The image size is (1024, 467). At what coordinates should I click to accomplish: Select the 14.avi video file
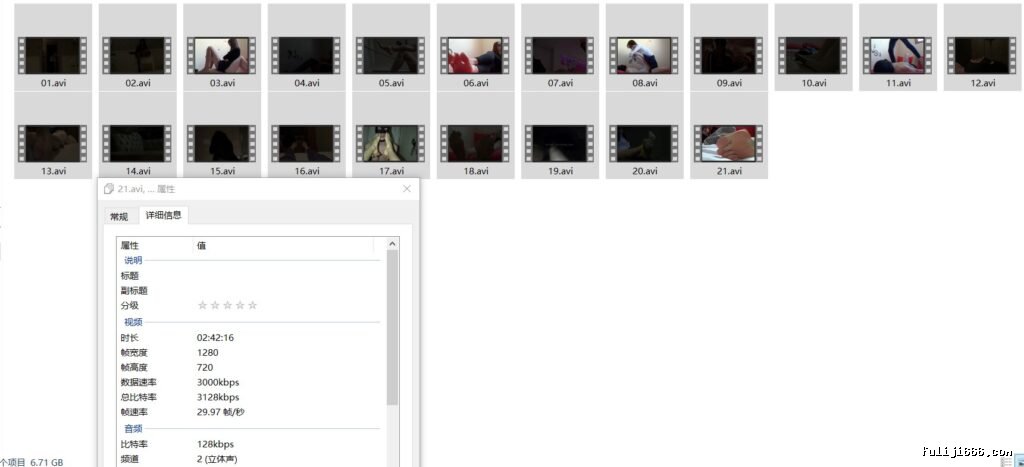tap(137, 135)
